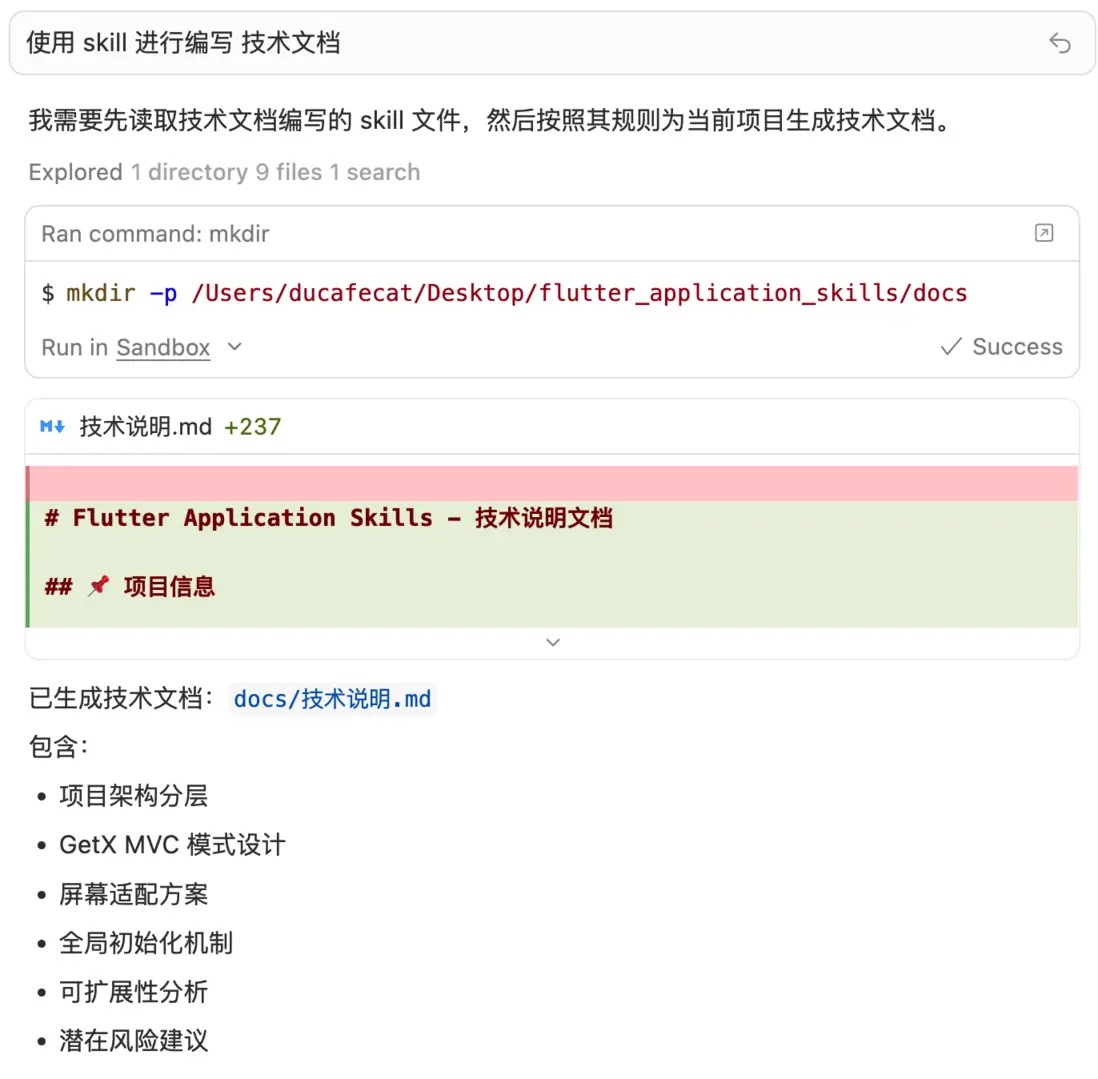
Task: Click the pin emoji in the 项目信息 heading
Action: tap(97, 586)
